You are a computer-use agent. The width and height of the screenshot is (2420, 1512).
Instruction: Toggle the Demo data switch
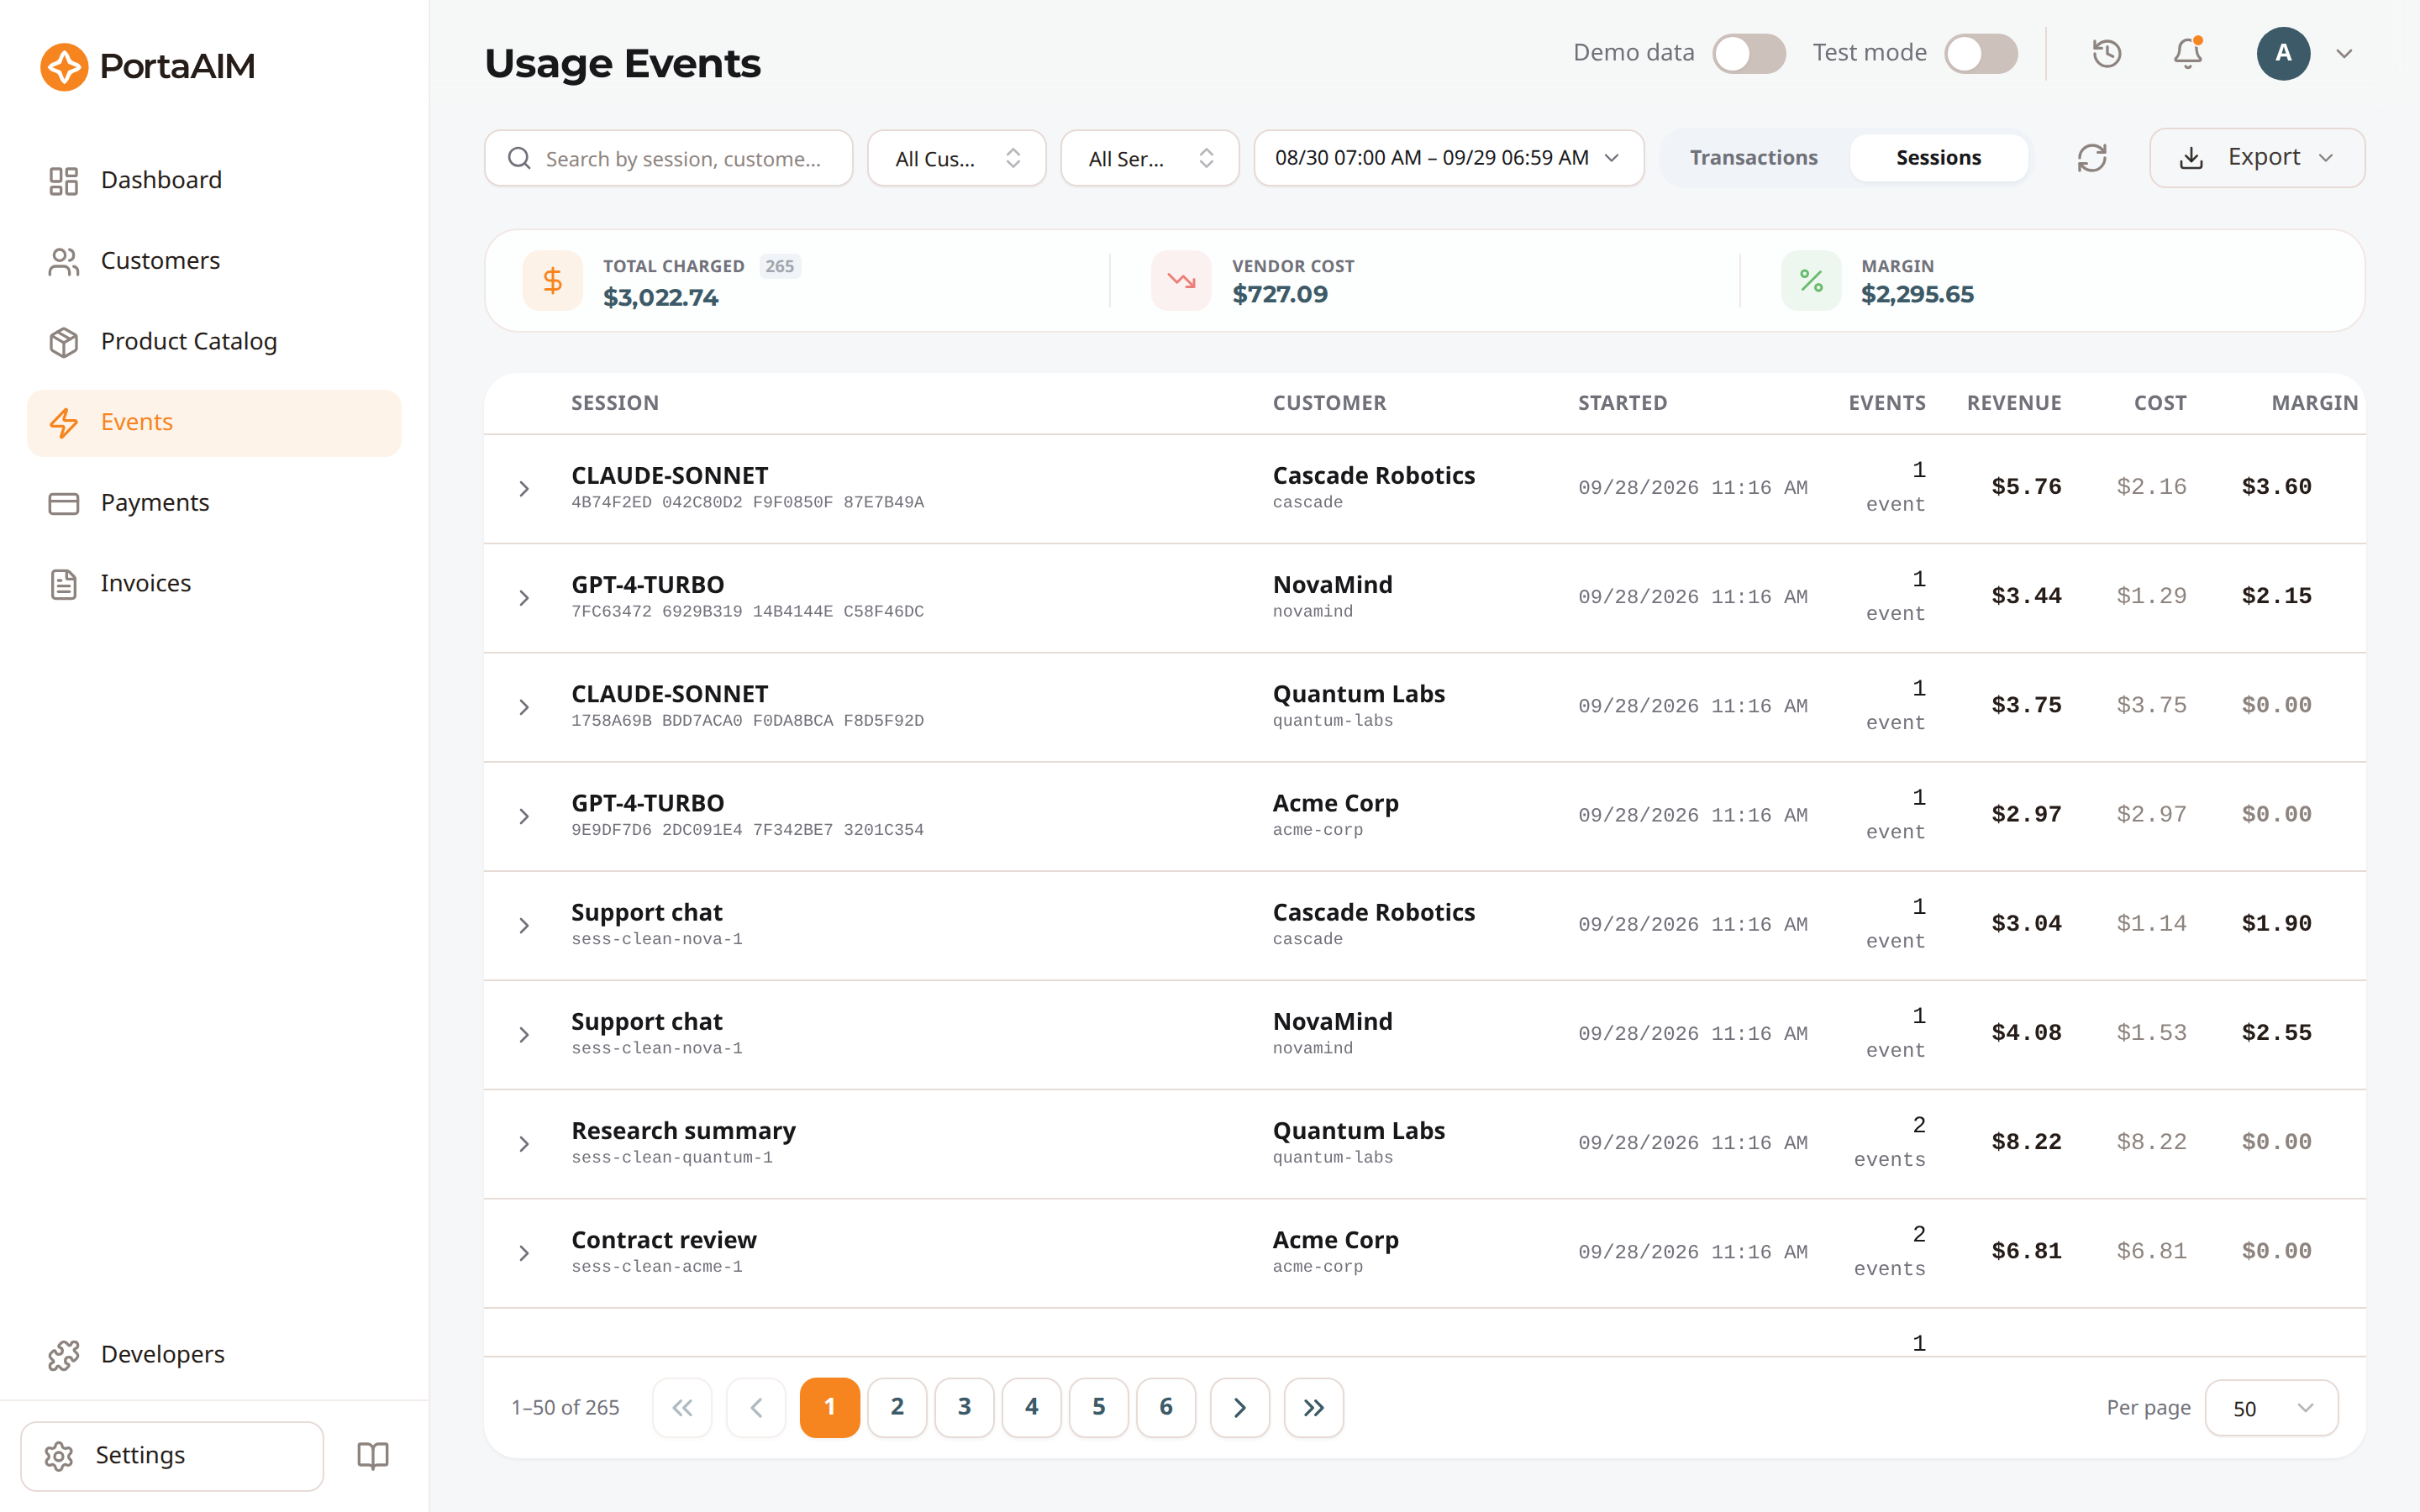(1749, 53)
